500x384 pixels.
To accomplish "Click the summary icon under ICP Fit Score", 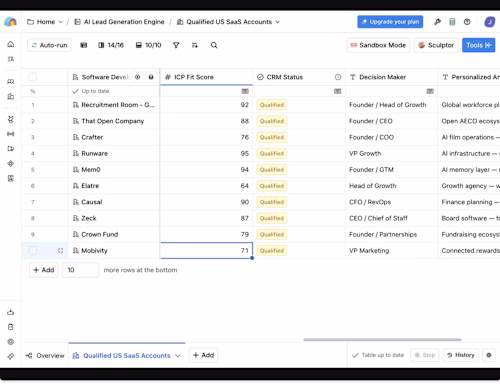I will coord(245,91).
